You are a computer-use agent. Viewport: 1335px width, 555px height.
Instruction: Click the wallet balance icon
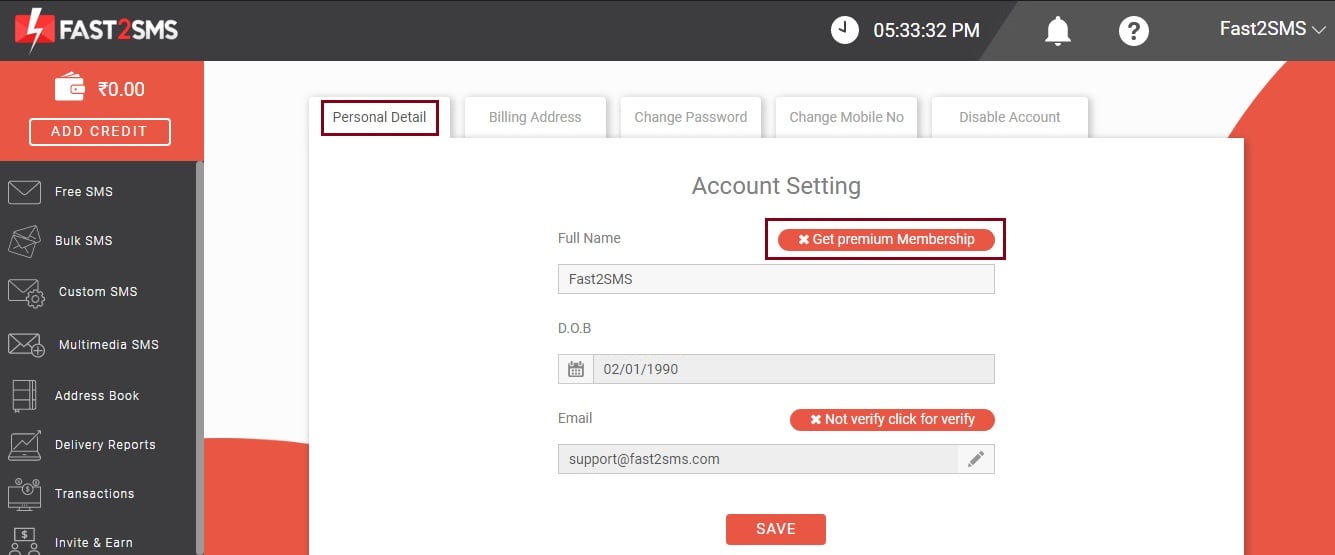70,88
